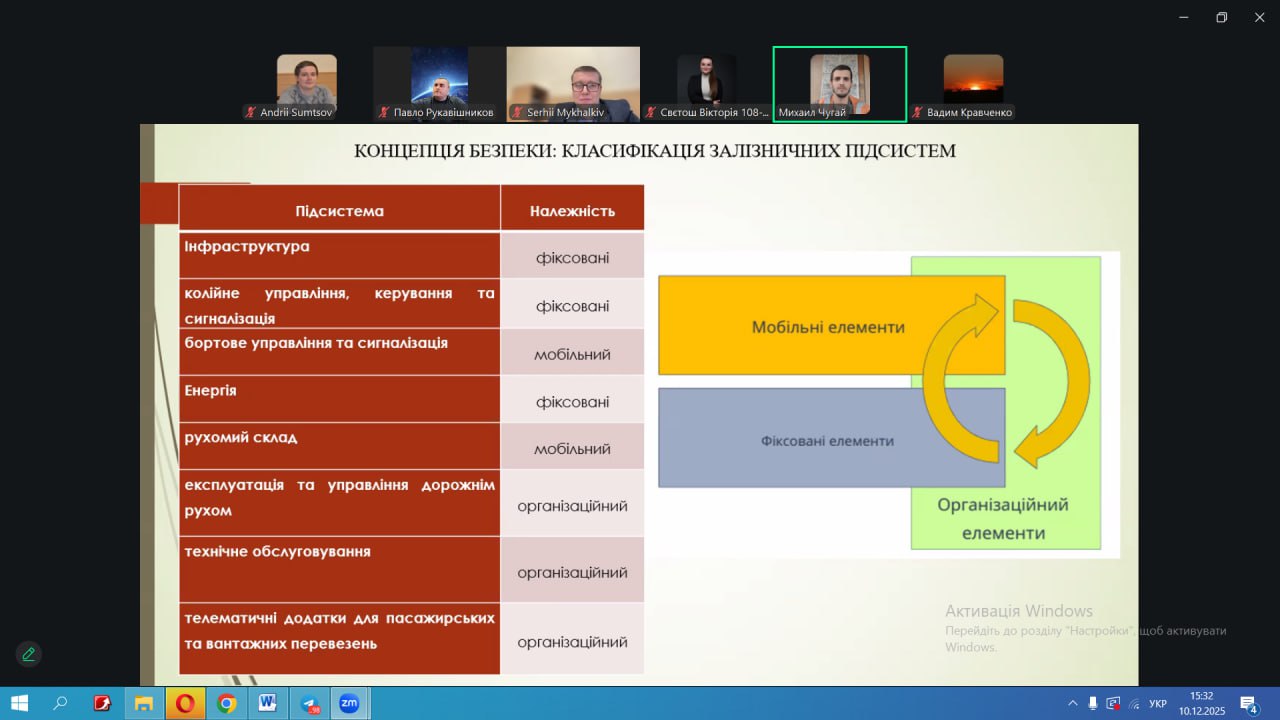
Task: Select Serhii Mykhalkiv's video thumbnail
Action: 573,84
